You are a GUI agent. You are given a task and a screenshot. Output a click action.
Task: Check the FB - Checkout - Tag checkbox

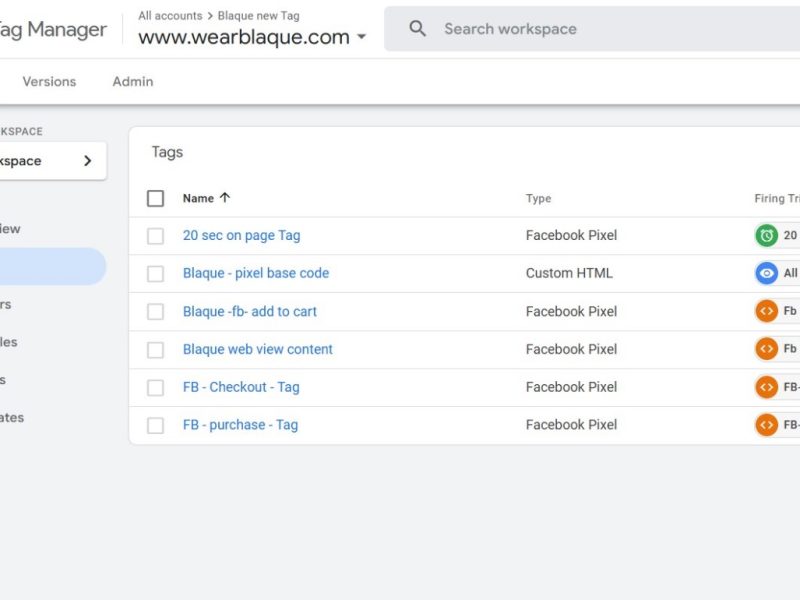pyautogui.click(x=156, y=387)
